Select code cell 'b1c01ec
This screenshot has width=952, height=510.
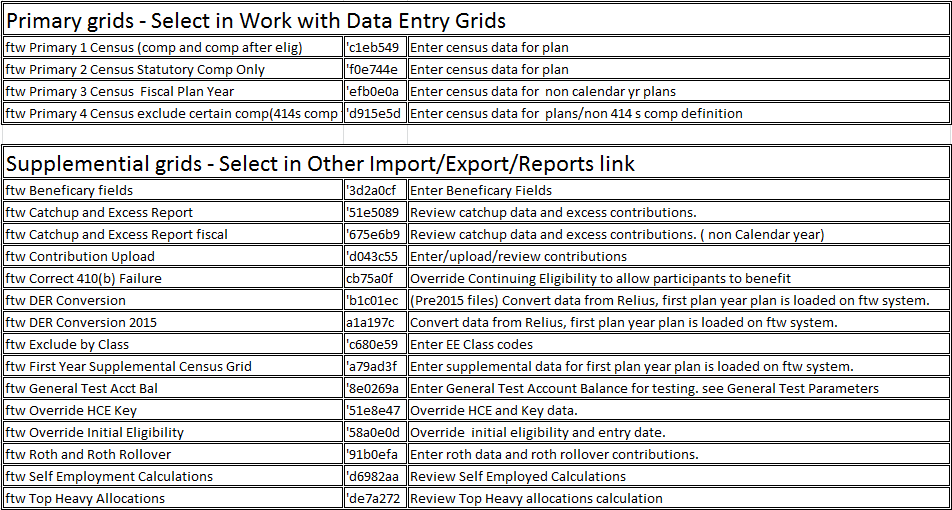(x=375, y=300)
